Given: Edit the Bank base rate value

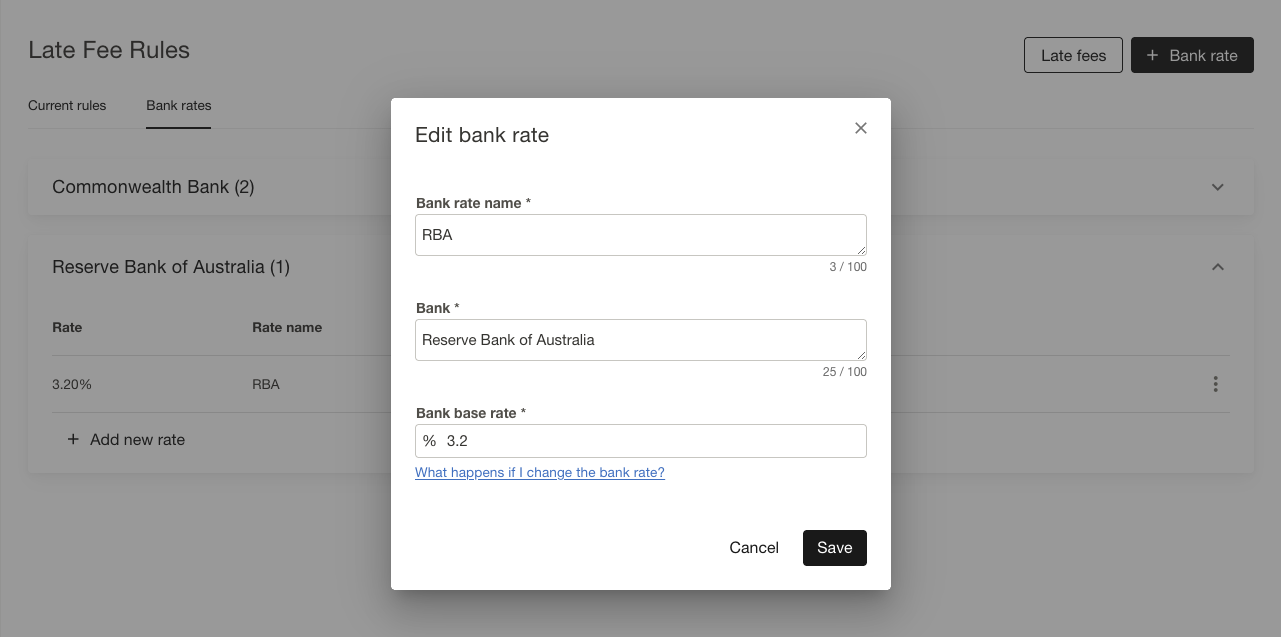Looking at the screenshot, I should click(x=650, y=441).
